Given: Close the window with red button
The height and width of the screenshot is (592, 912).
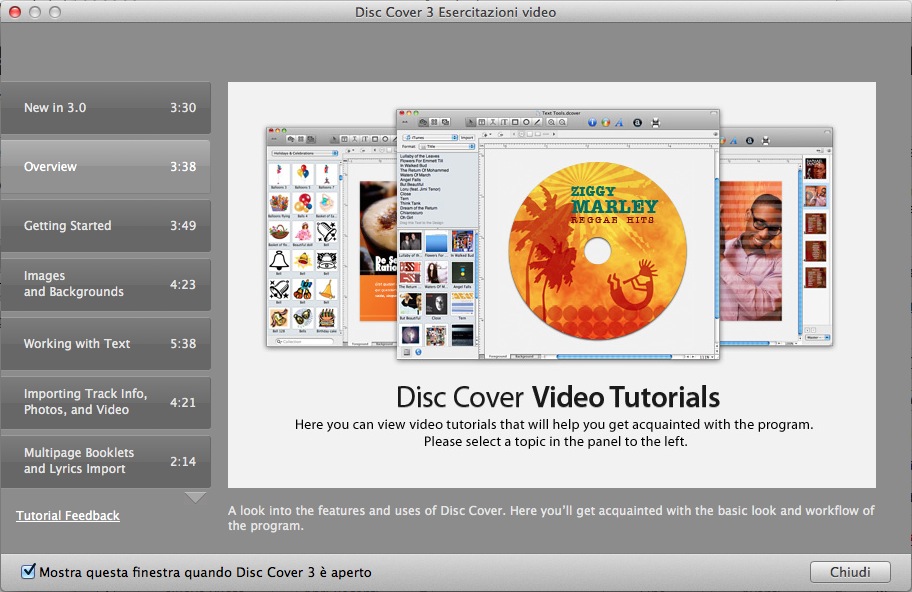Looking at the screenshot, I should (14, 12).
